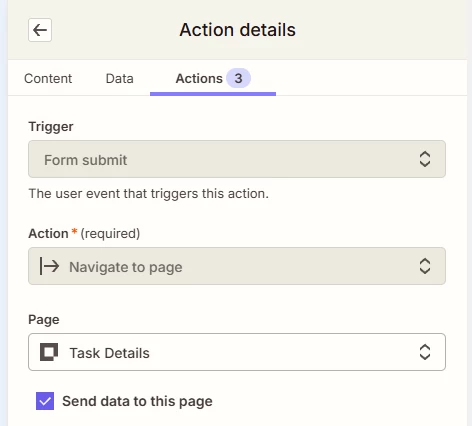The height and width of the screenshot is (426, 472).
Task: Switch to the Data tab
Action: tap(120, 79)
